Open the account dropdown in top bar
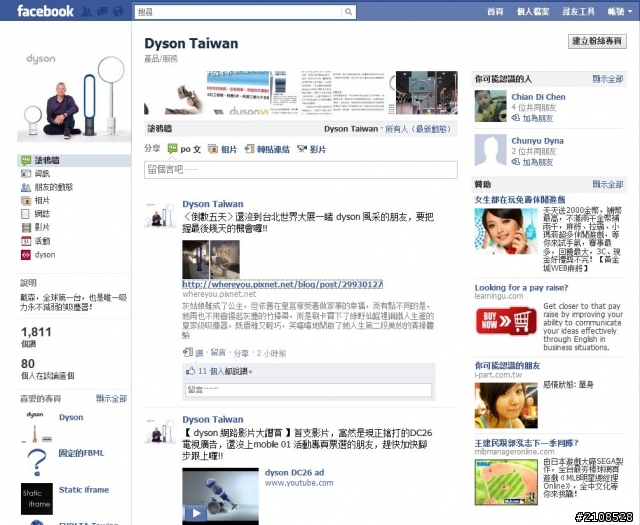Screen dimensions: 640x525 (x=620, y=11)
